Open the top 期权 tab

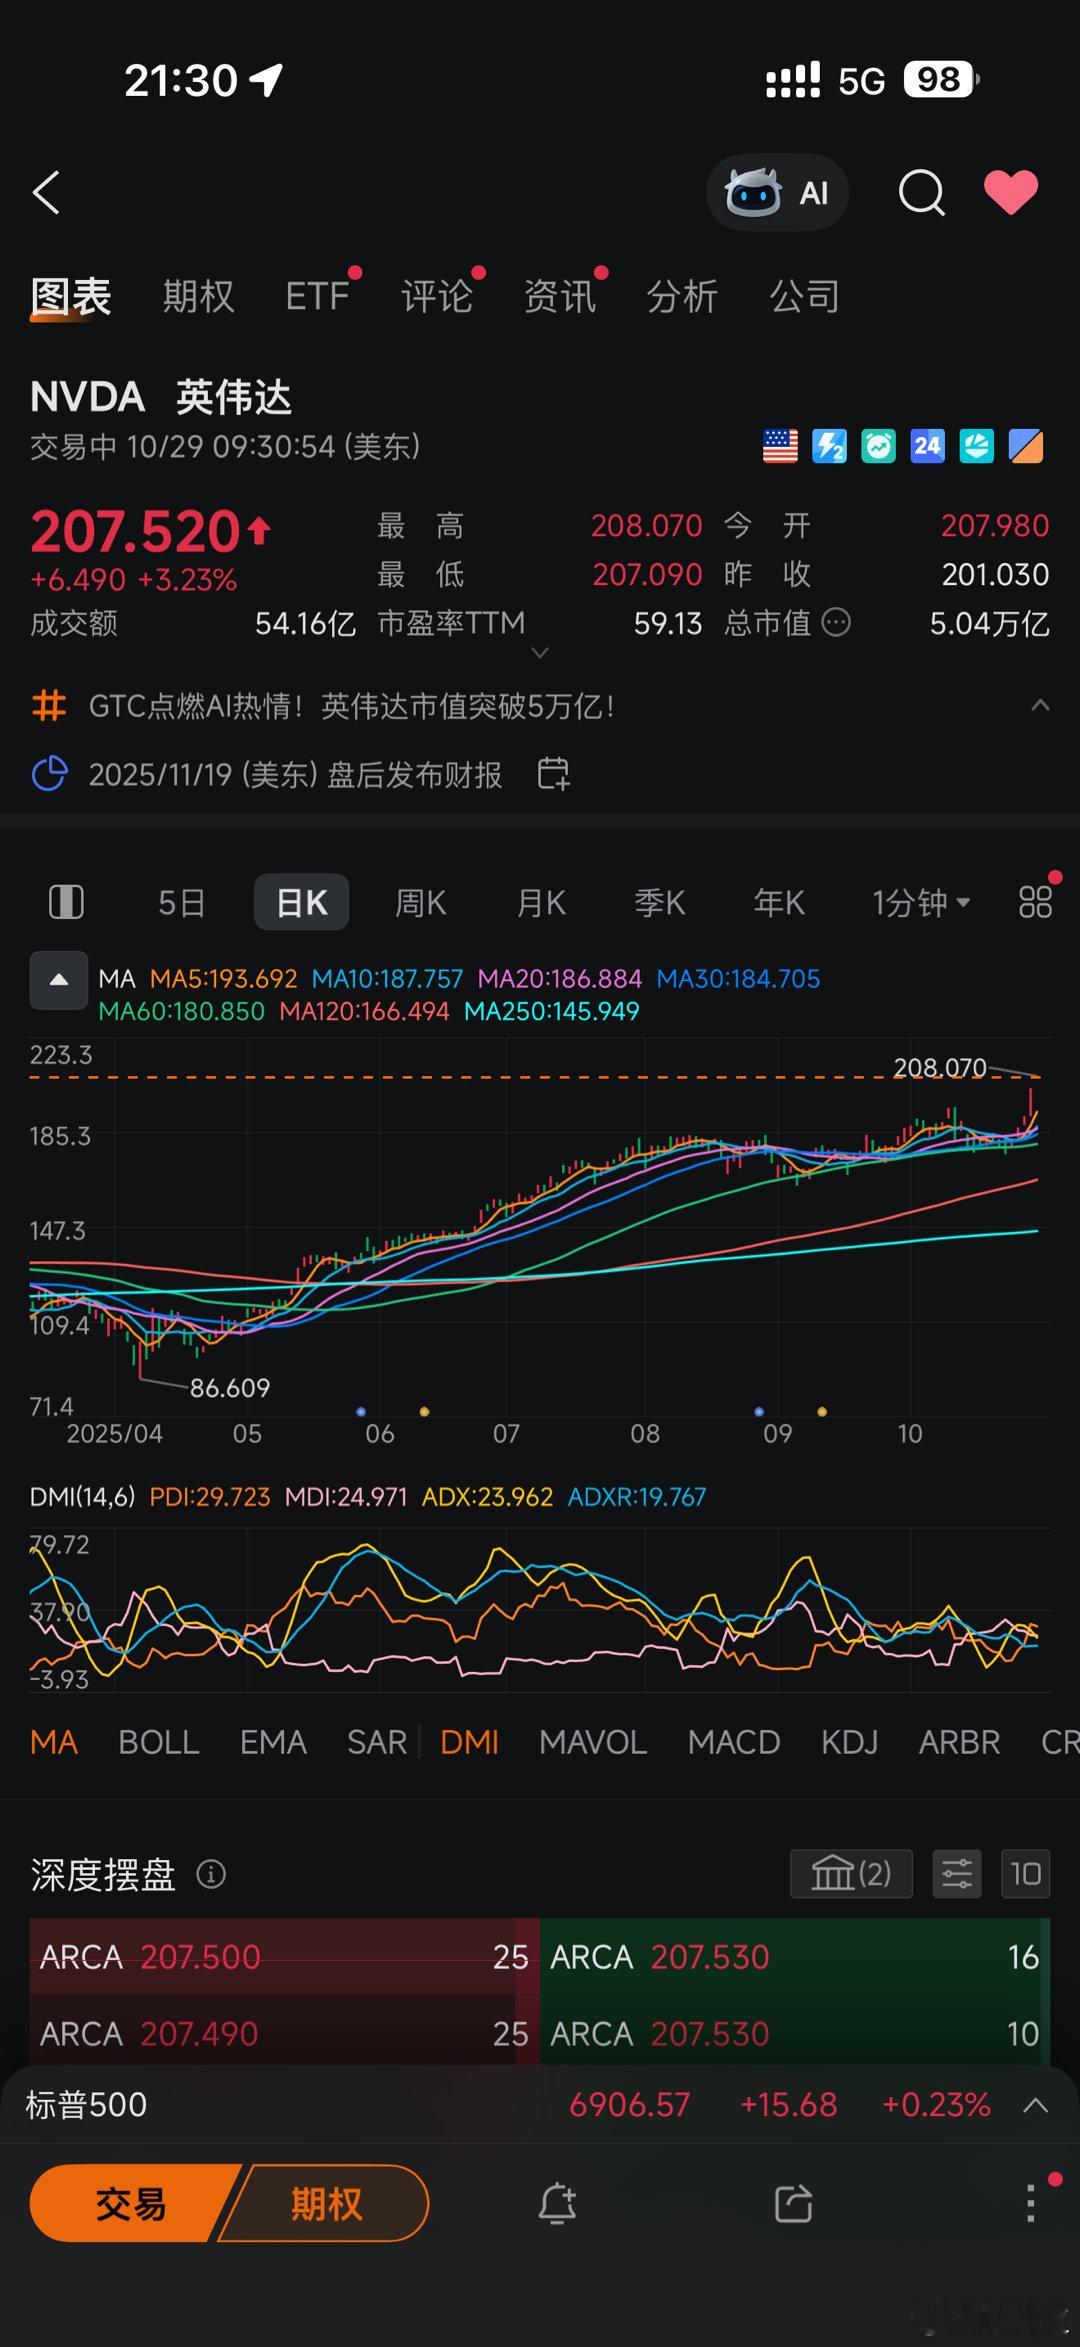198,297
